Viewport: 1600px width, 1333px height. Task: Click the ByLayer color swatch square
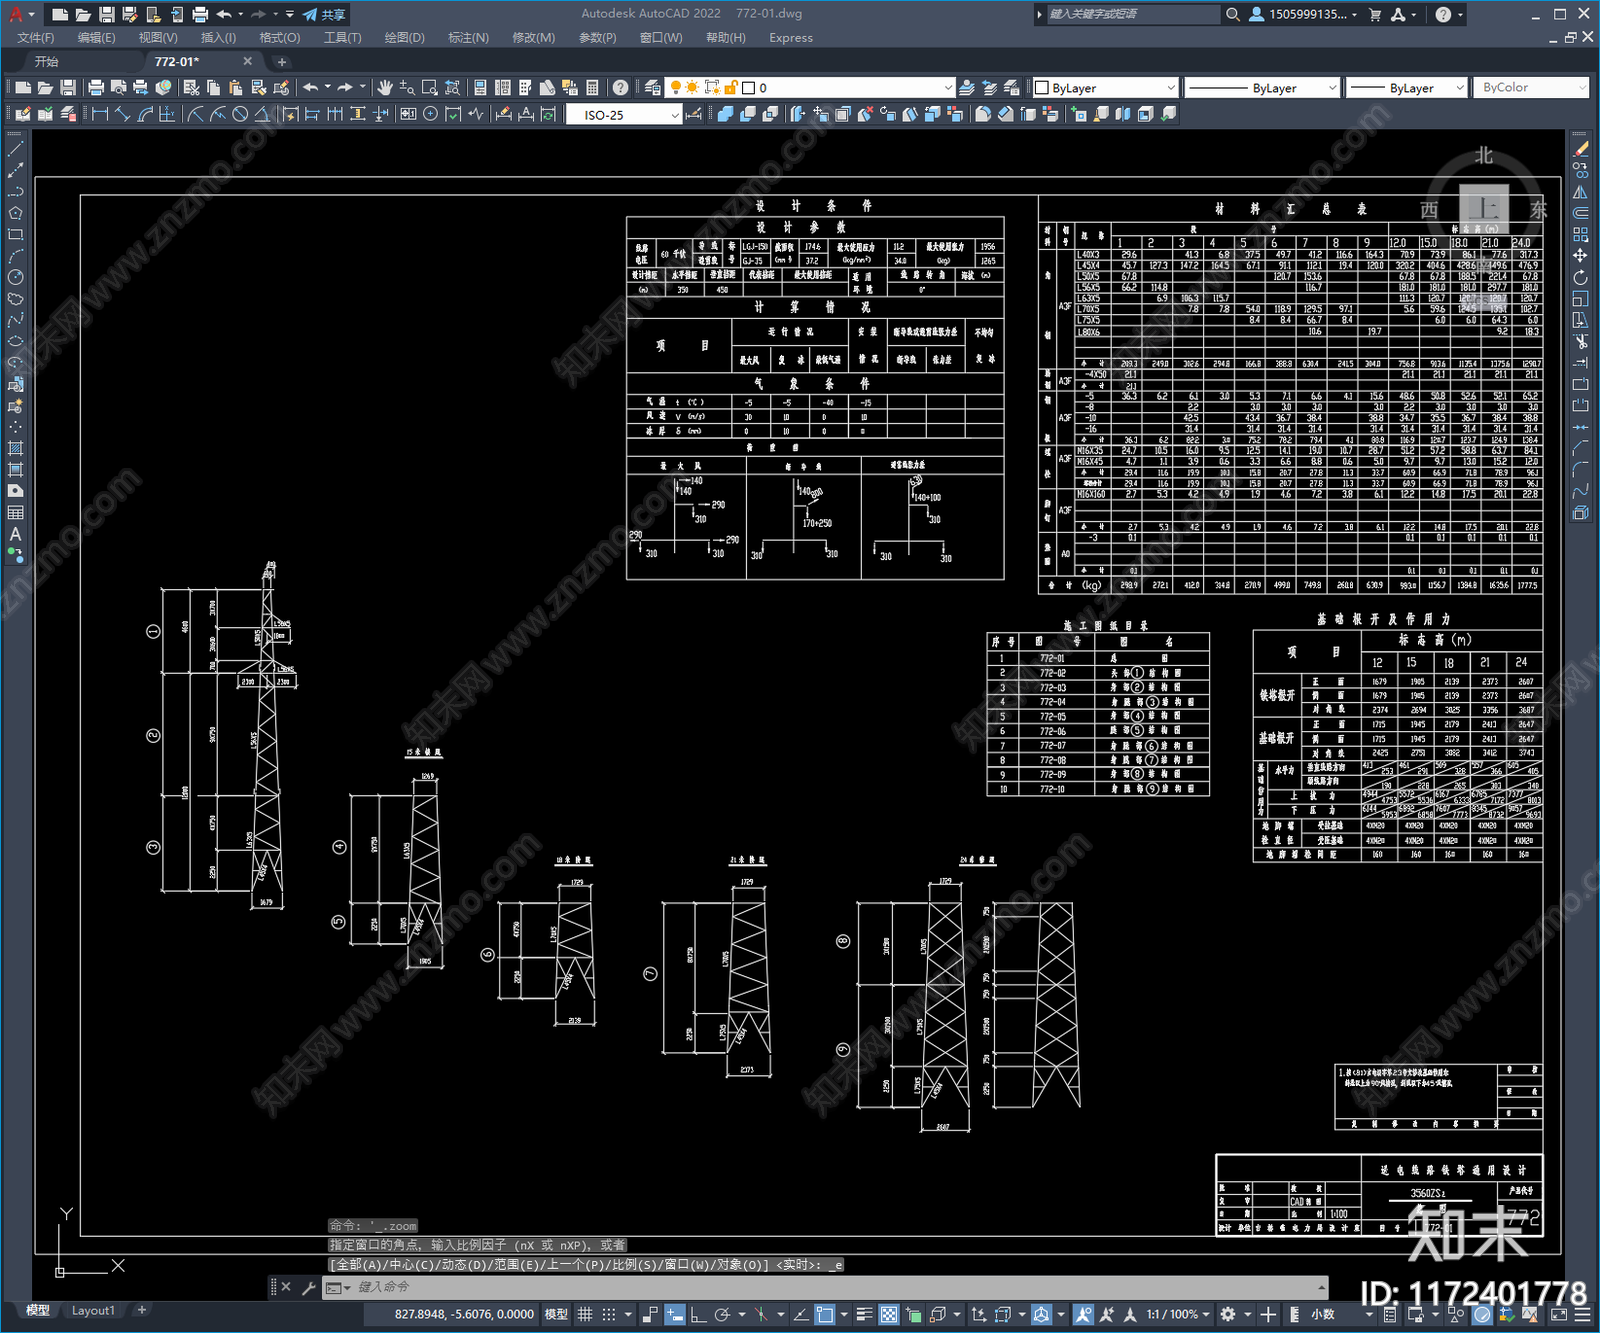pyautogui.click(x=1042, y=88)
